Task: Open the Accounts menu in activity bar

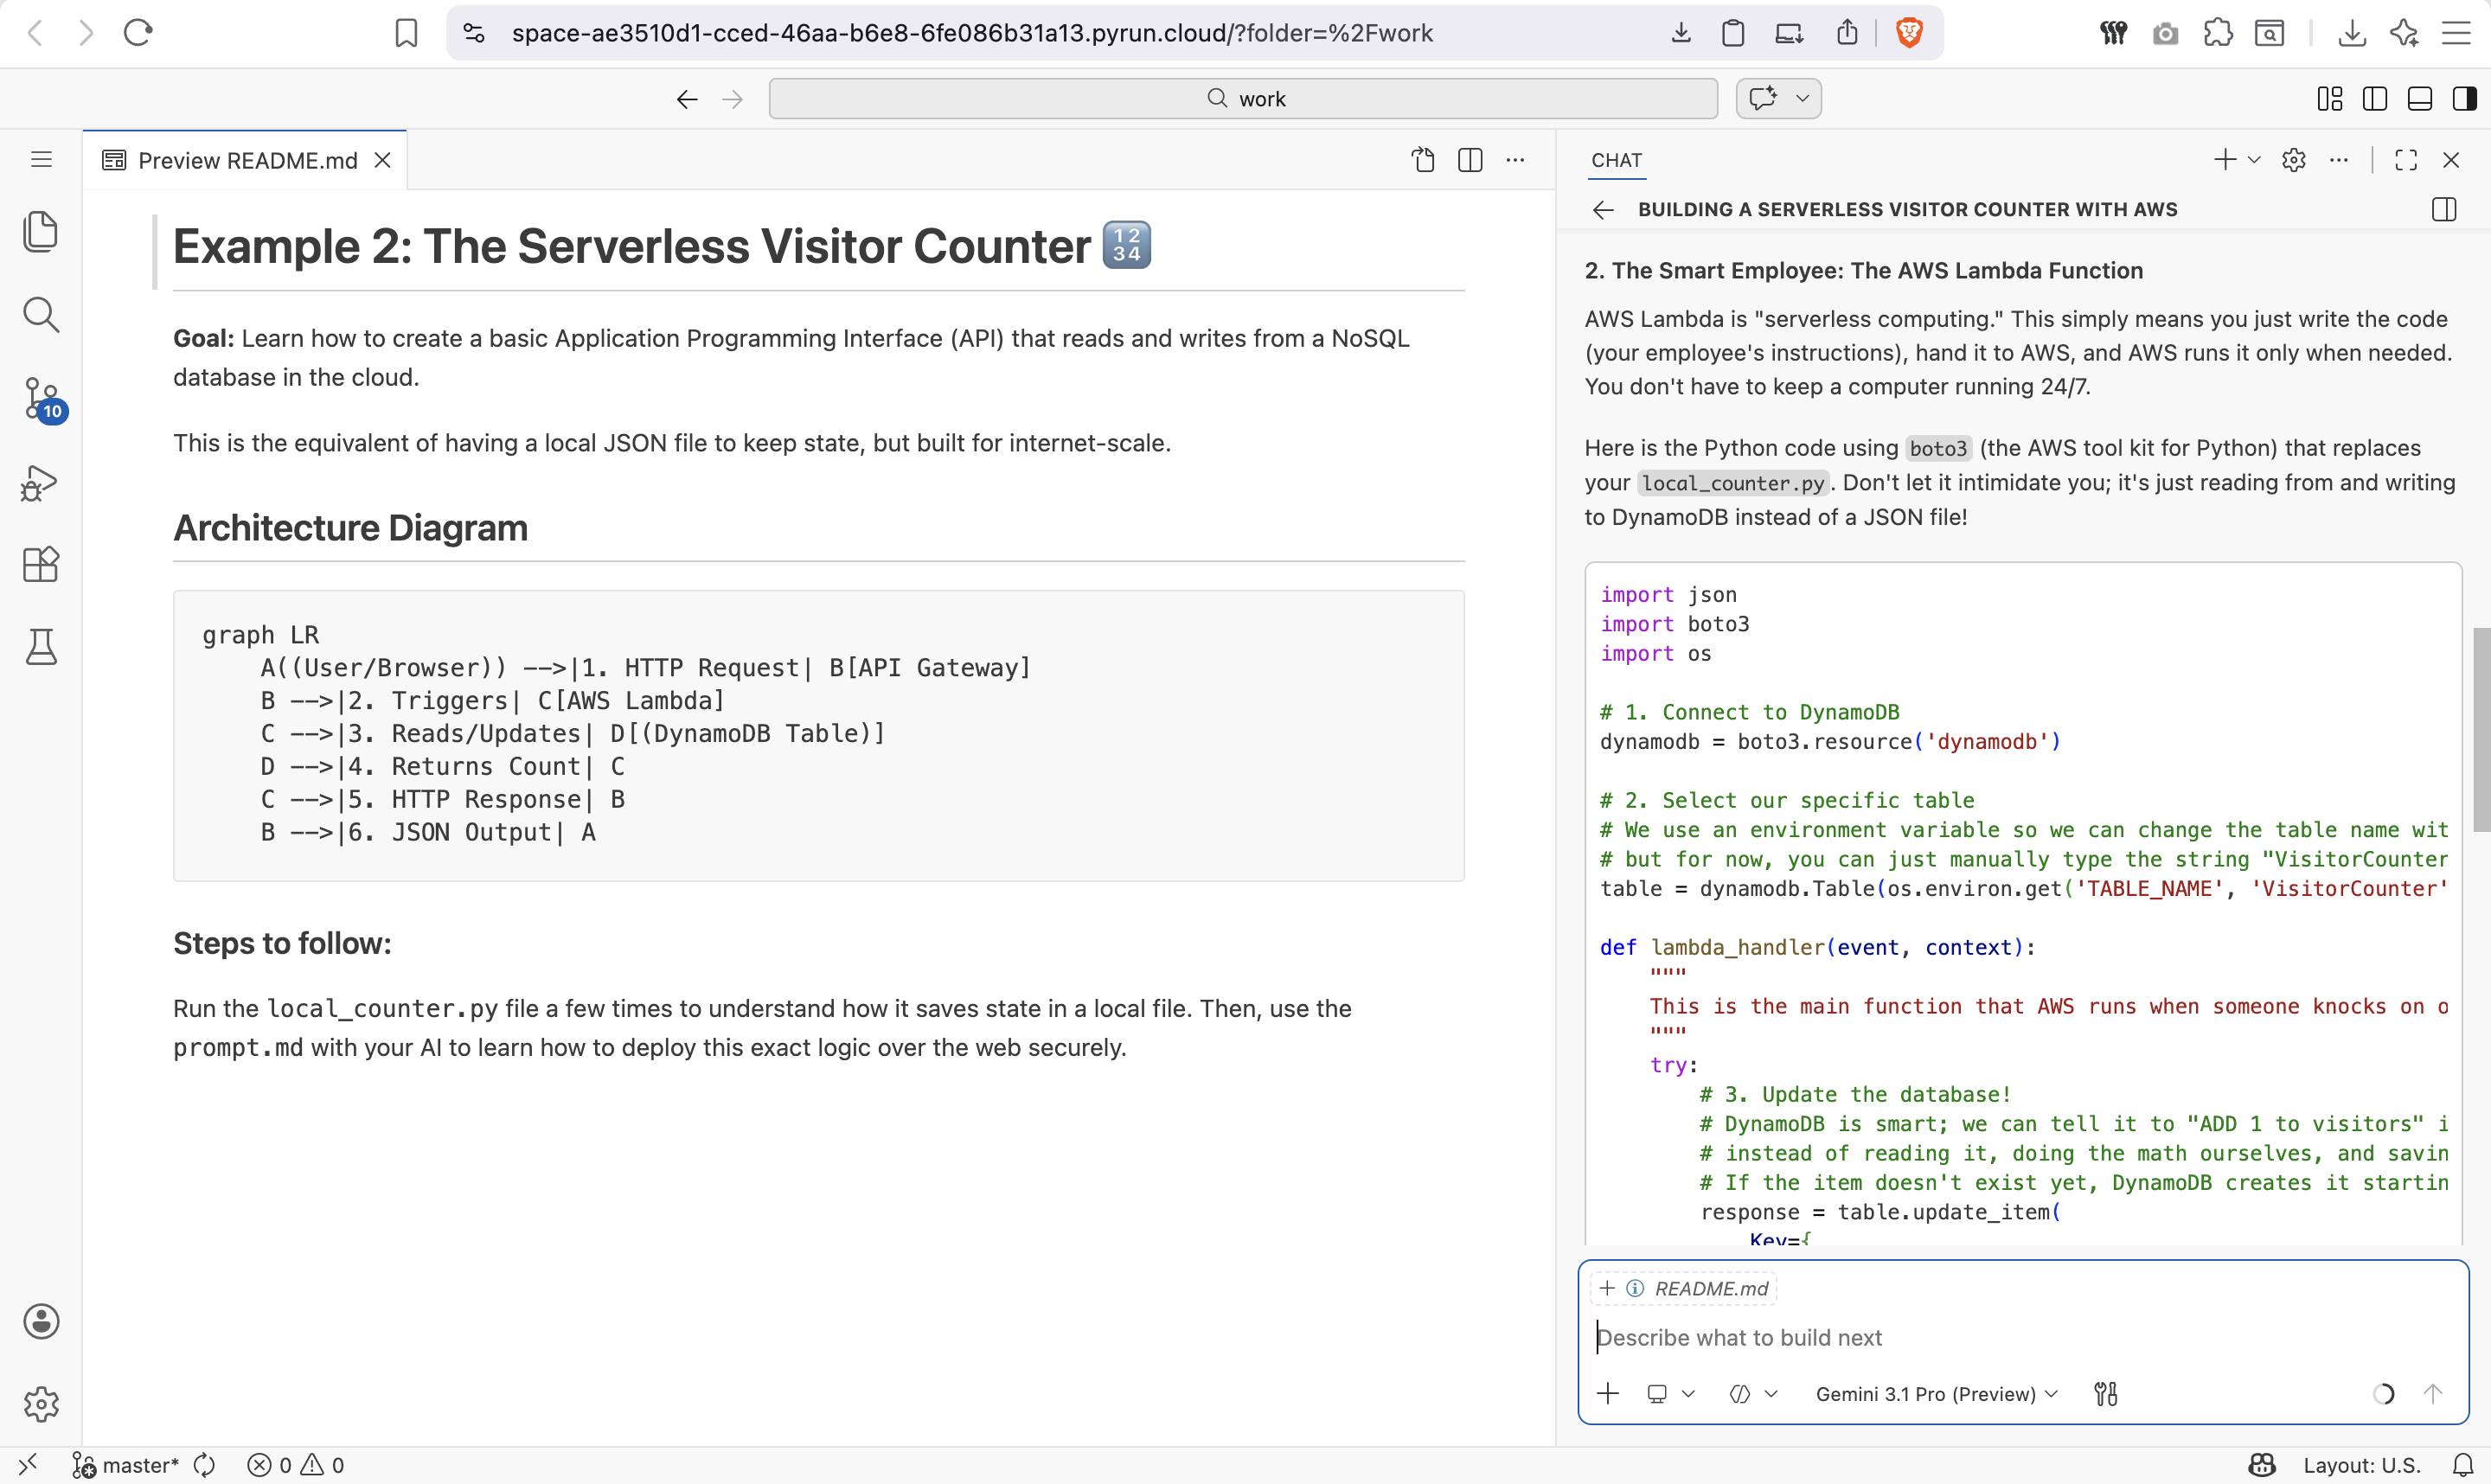Action: pos(41,1321)
